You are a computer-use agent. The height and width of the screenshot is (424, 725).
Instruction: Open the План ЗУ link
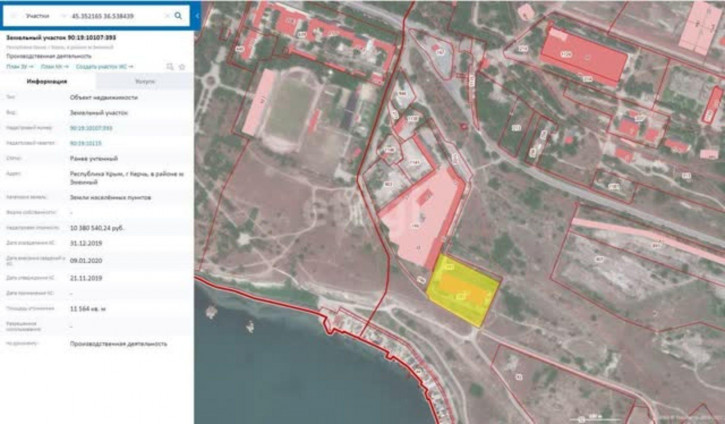point(20,67)
